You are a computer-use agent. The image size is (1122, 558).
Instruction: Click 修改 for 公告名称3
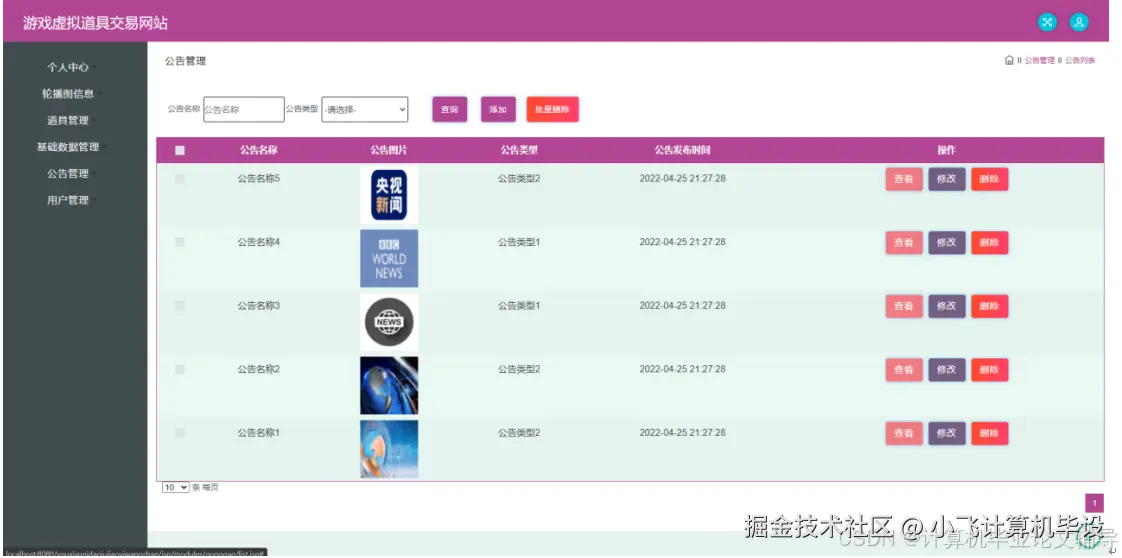coord(947,306)
